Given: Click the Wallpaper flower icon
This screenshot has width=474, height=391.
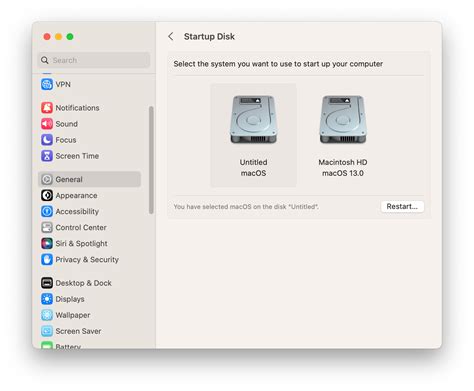Looking at the screenshot, I should (47, 315).
